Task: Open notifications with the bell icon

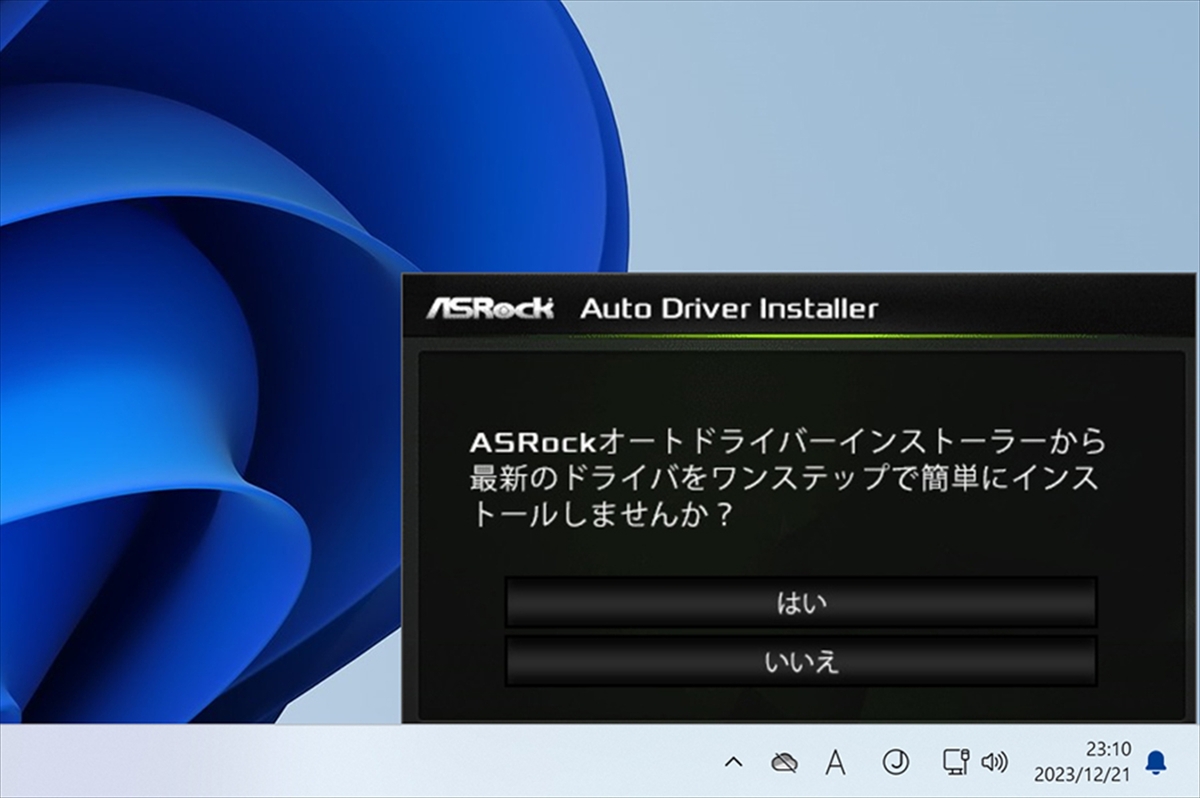Action: pyautogui.click(x=1156, y=763)
